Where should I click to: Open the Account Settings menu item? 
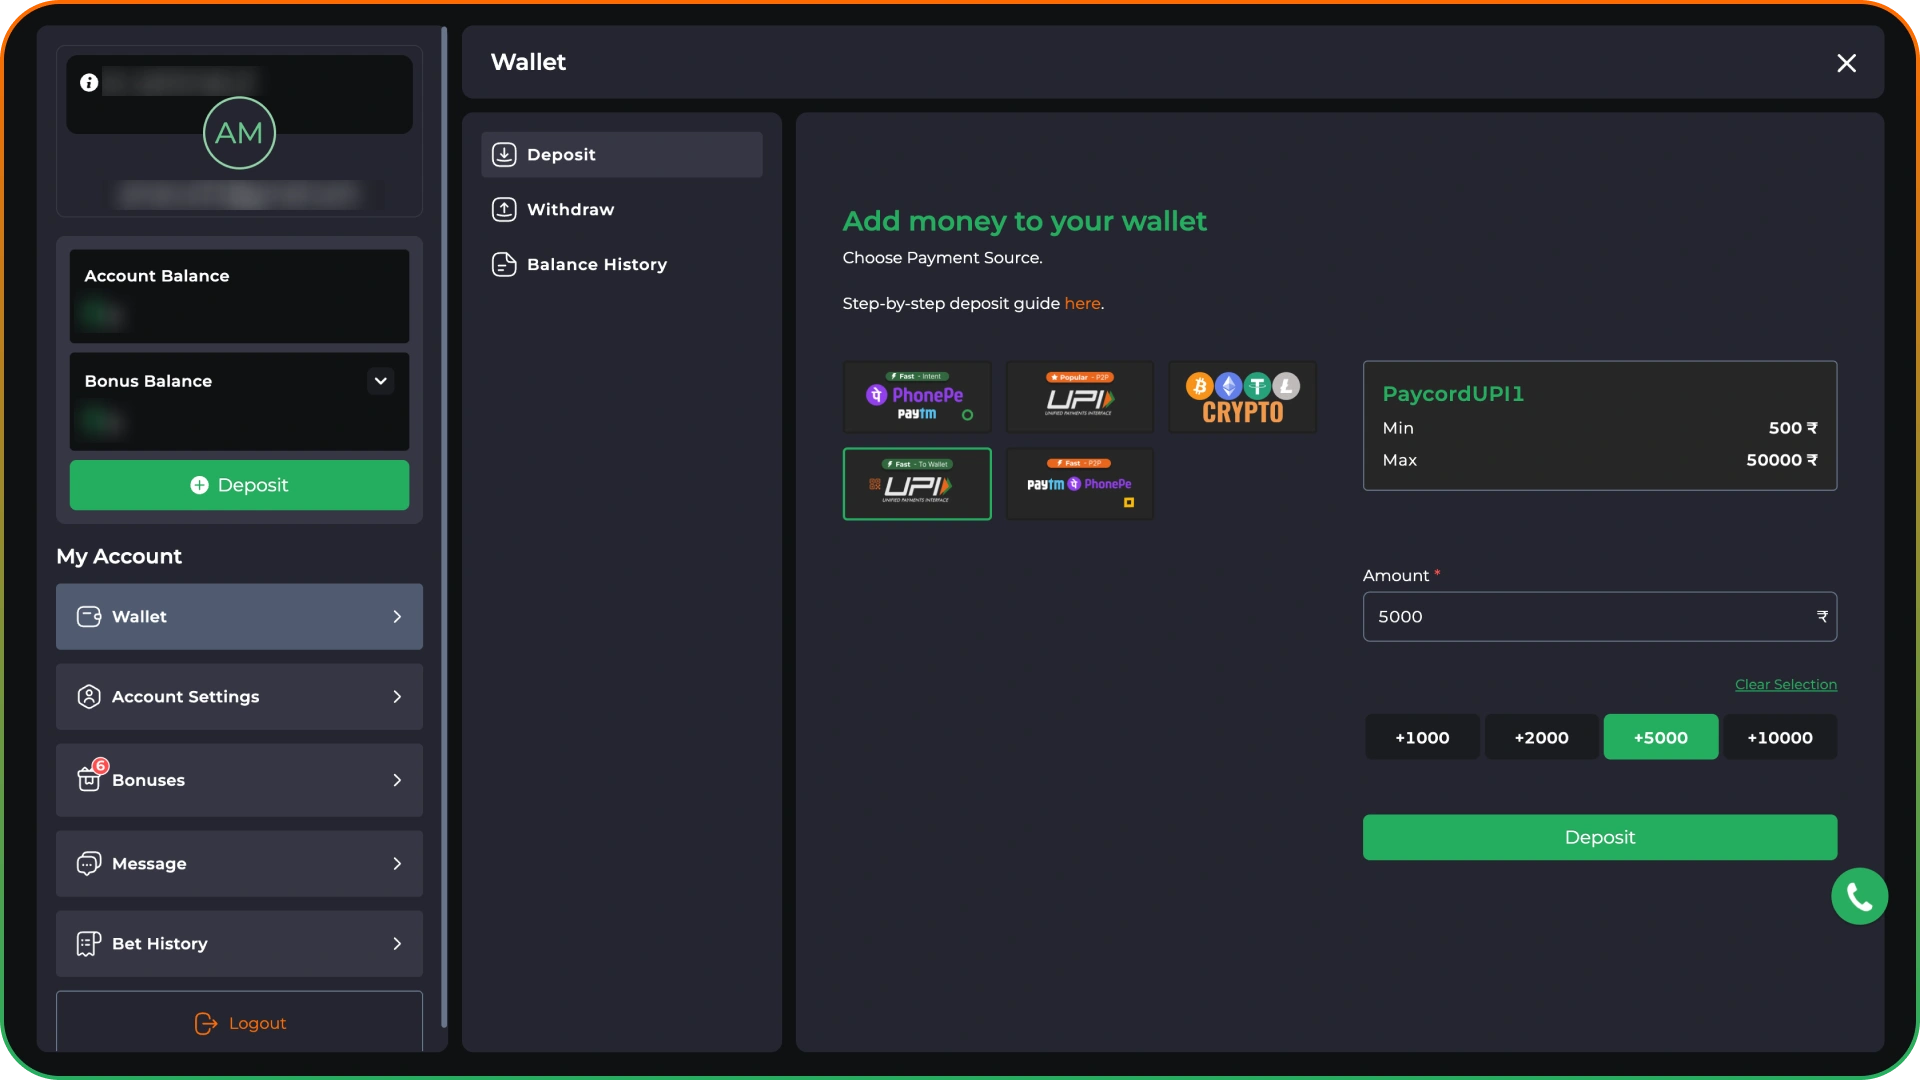click(x=239, y=697)
